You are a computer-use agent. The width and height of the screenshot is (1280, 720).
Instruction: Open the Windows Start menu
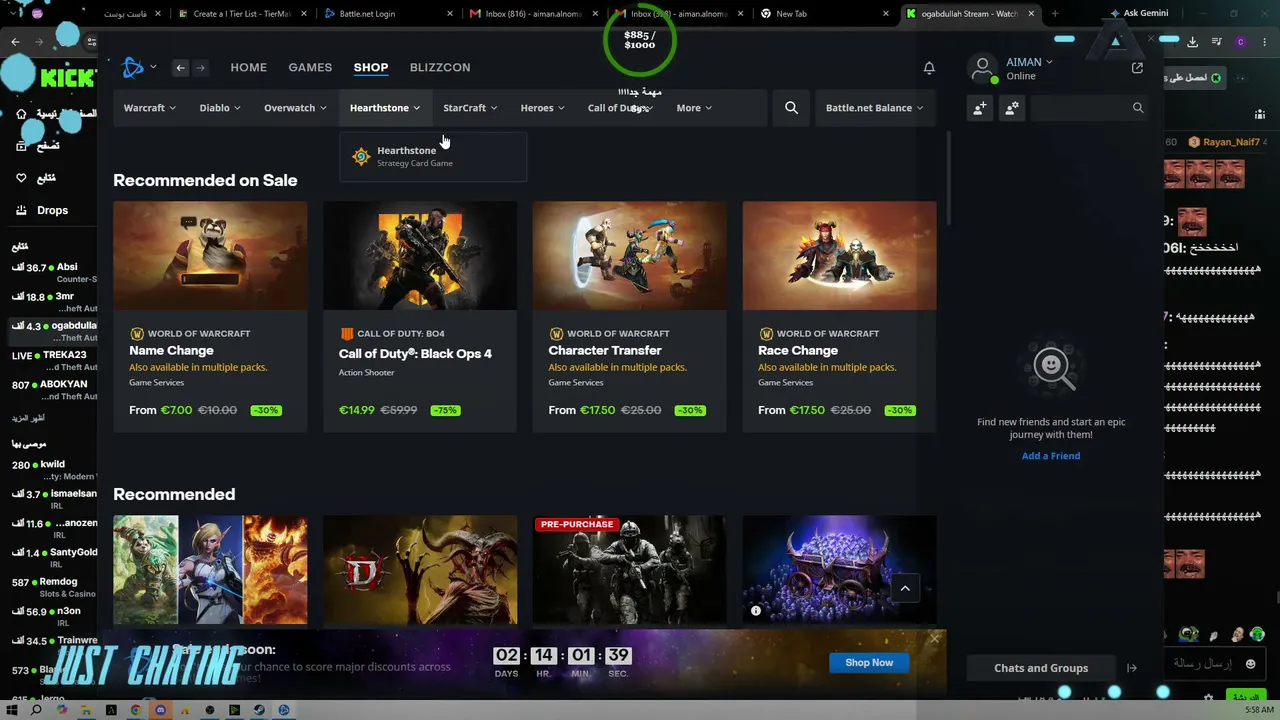(12, 710)
